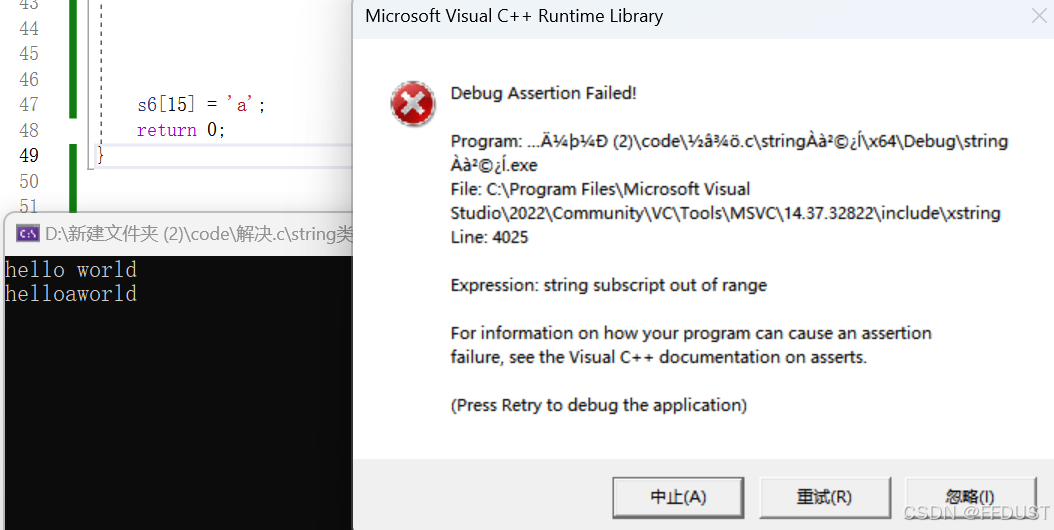
Task: Click line number 49 in the gutter
Action: [x=29, y=155]
